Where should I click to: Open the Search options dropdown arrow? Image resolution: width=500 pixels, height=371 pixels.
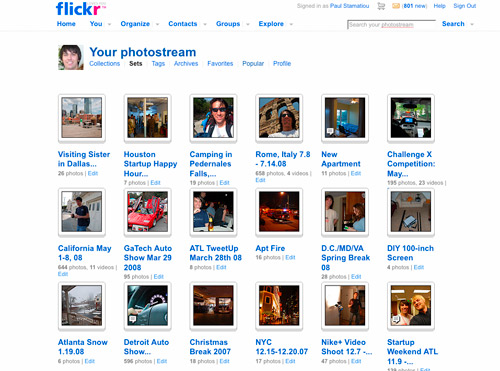coord(472,24)
